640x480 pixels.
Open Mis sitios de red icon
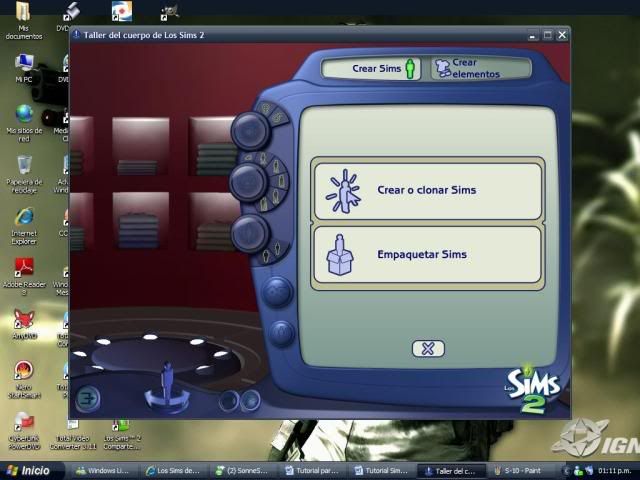24,123
